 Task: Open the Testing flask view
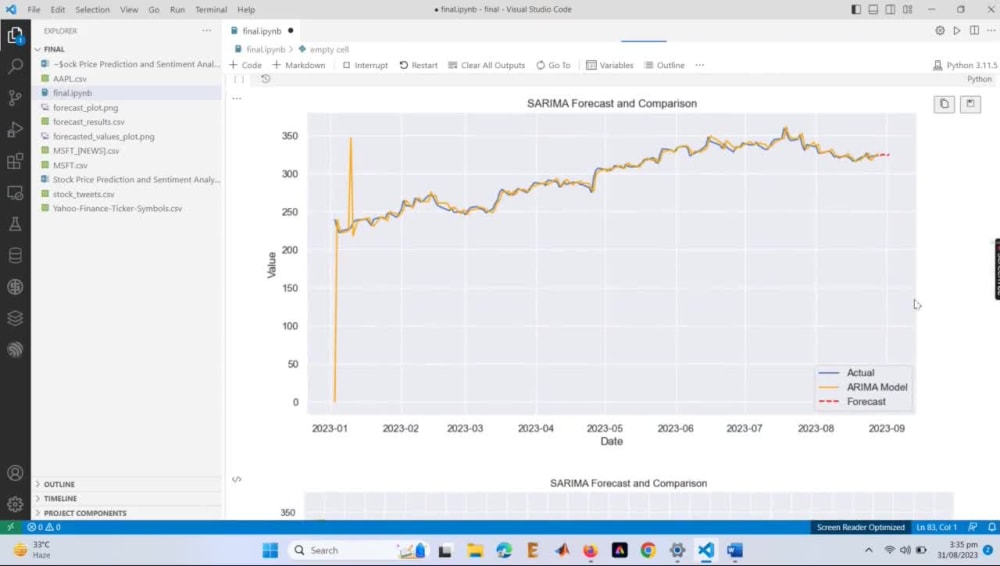tap(15, 224)
